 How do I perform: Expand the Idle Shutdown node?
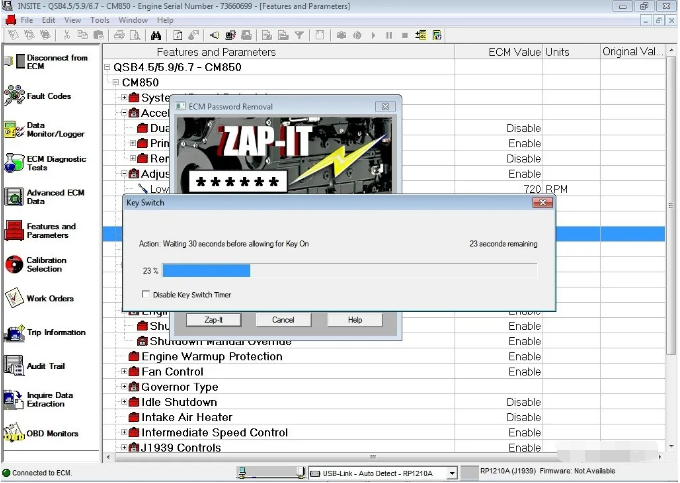pyautogui.click(x=124, y=401)
